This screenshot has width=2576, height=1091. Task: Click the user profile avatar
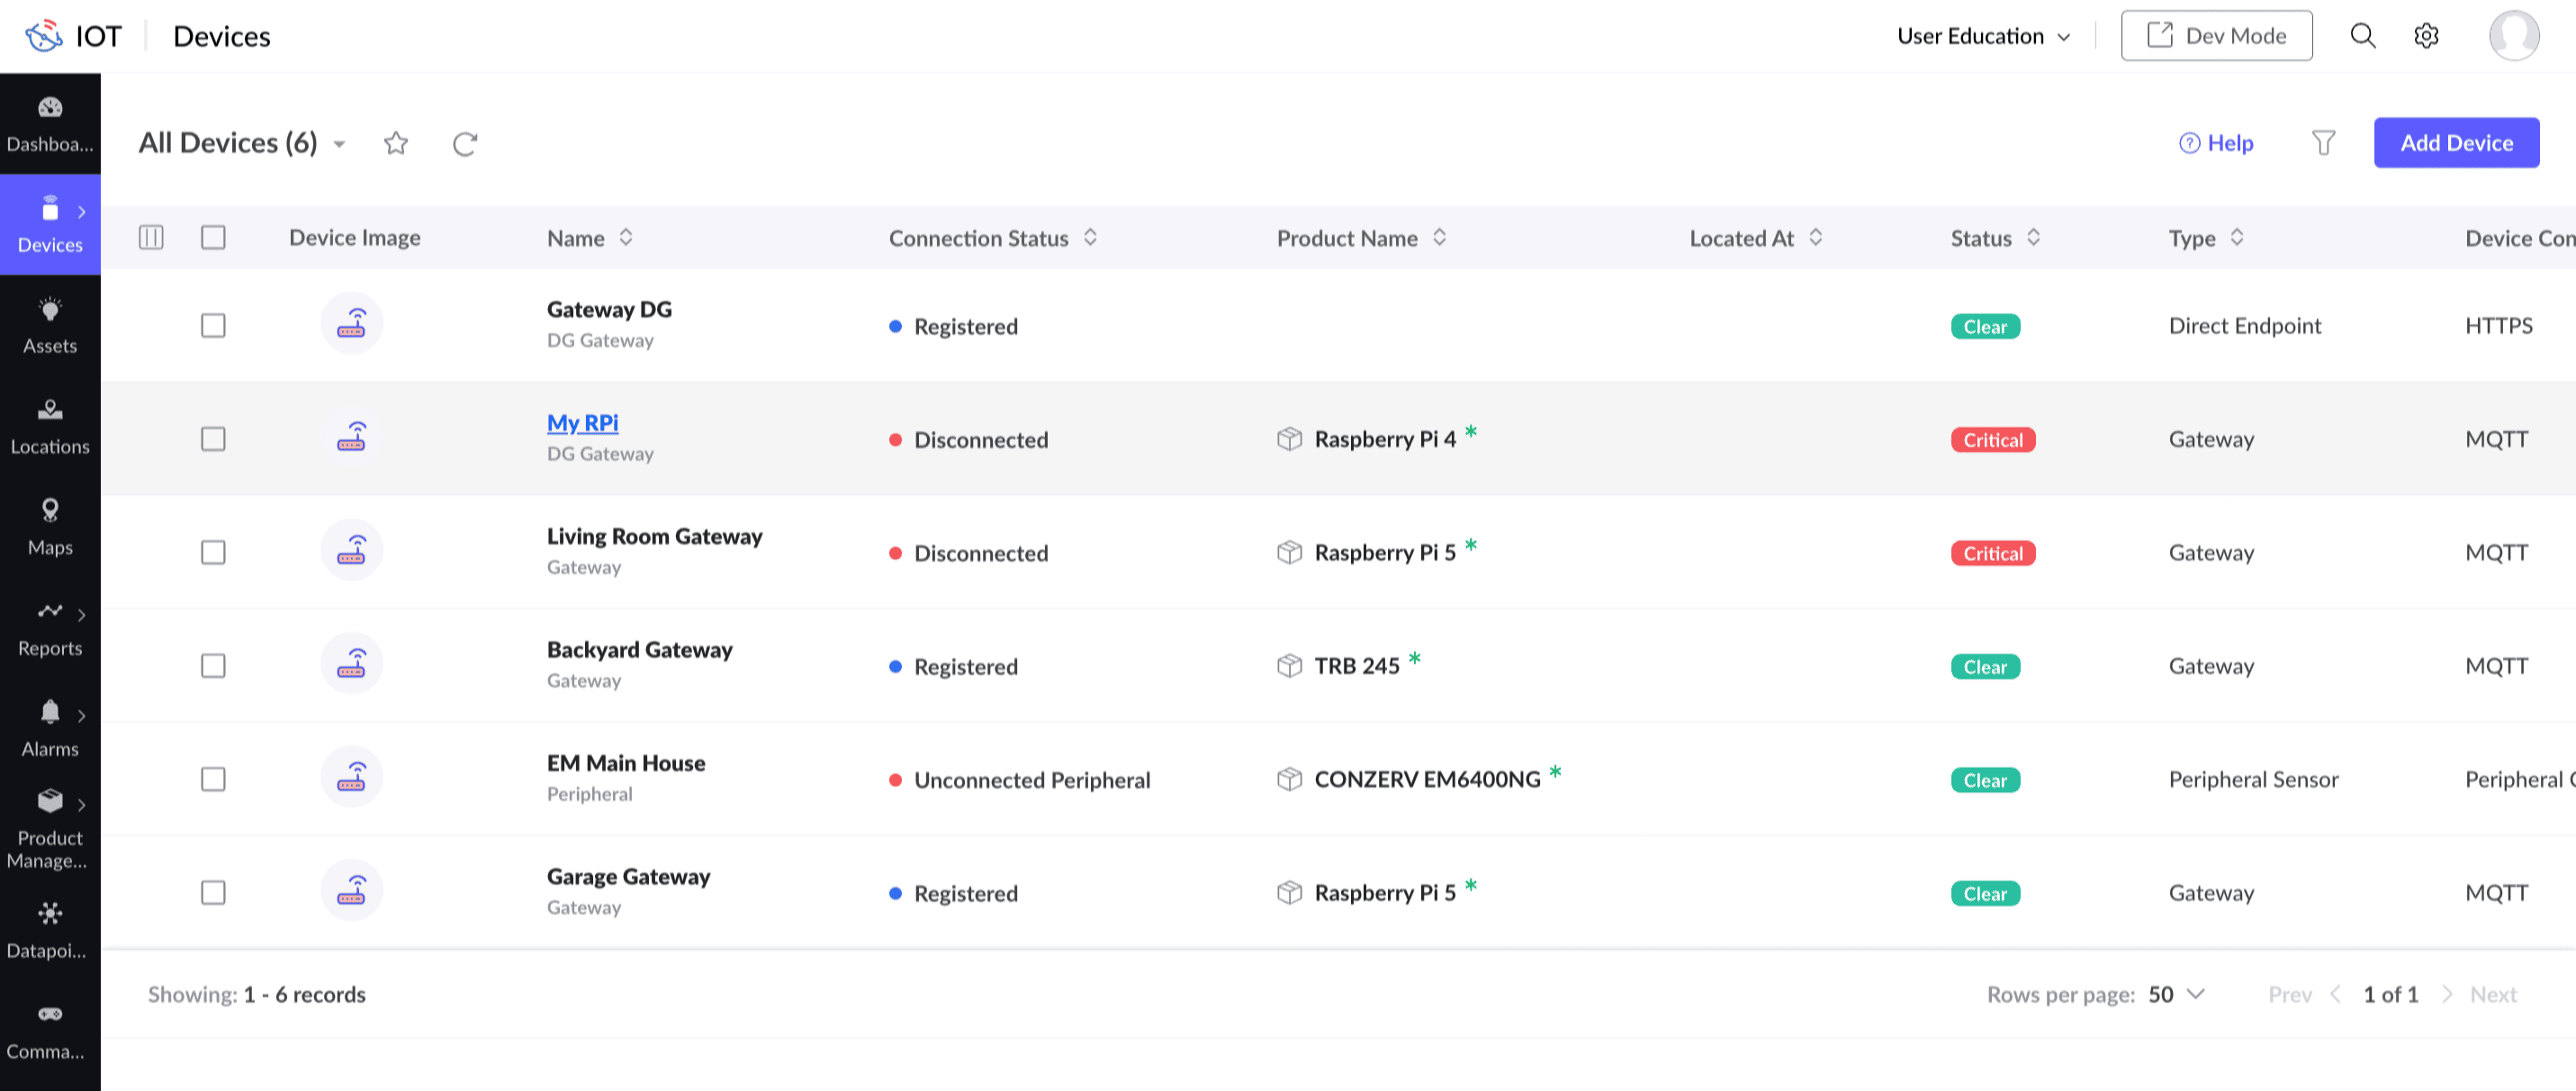pyautogui.click(x=2513, y=36)
